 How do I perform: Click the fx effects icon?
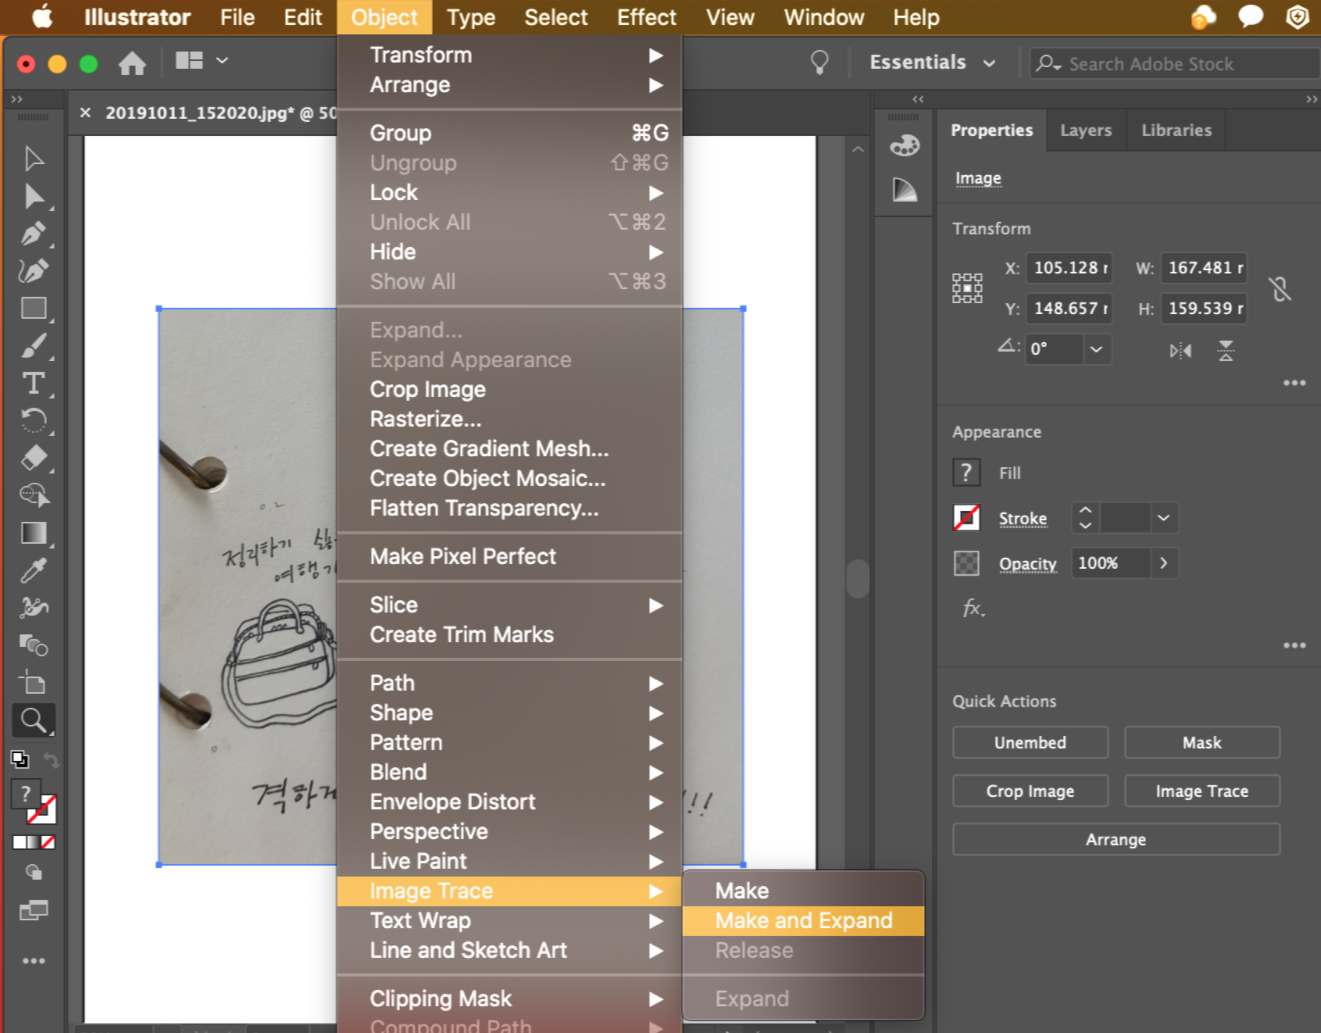tap(973, 608)
